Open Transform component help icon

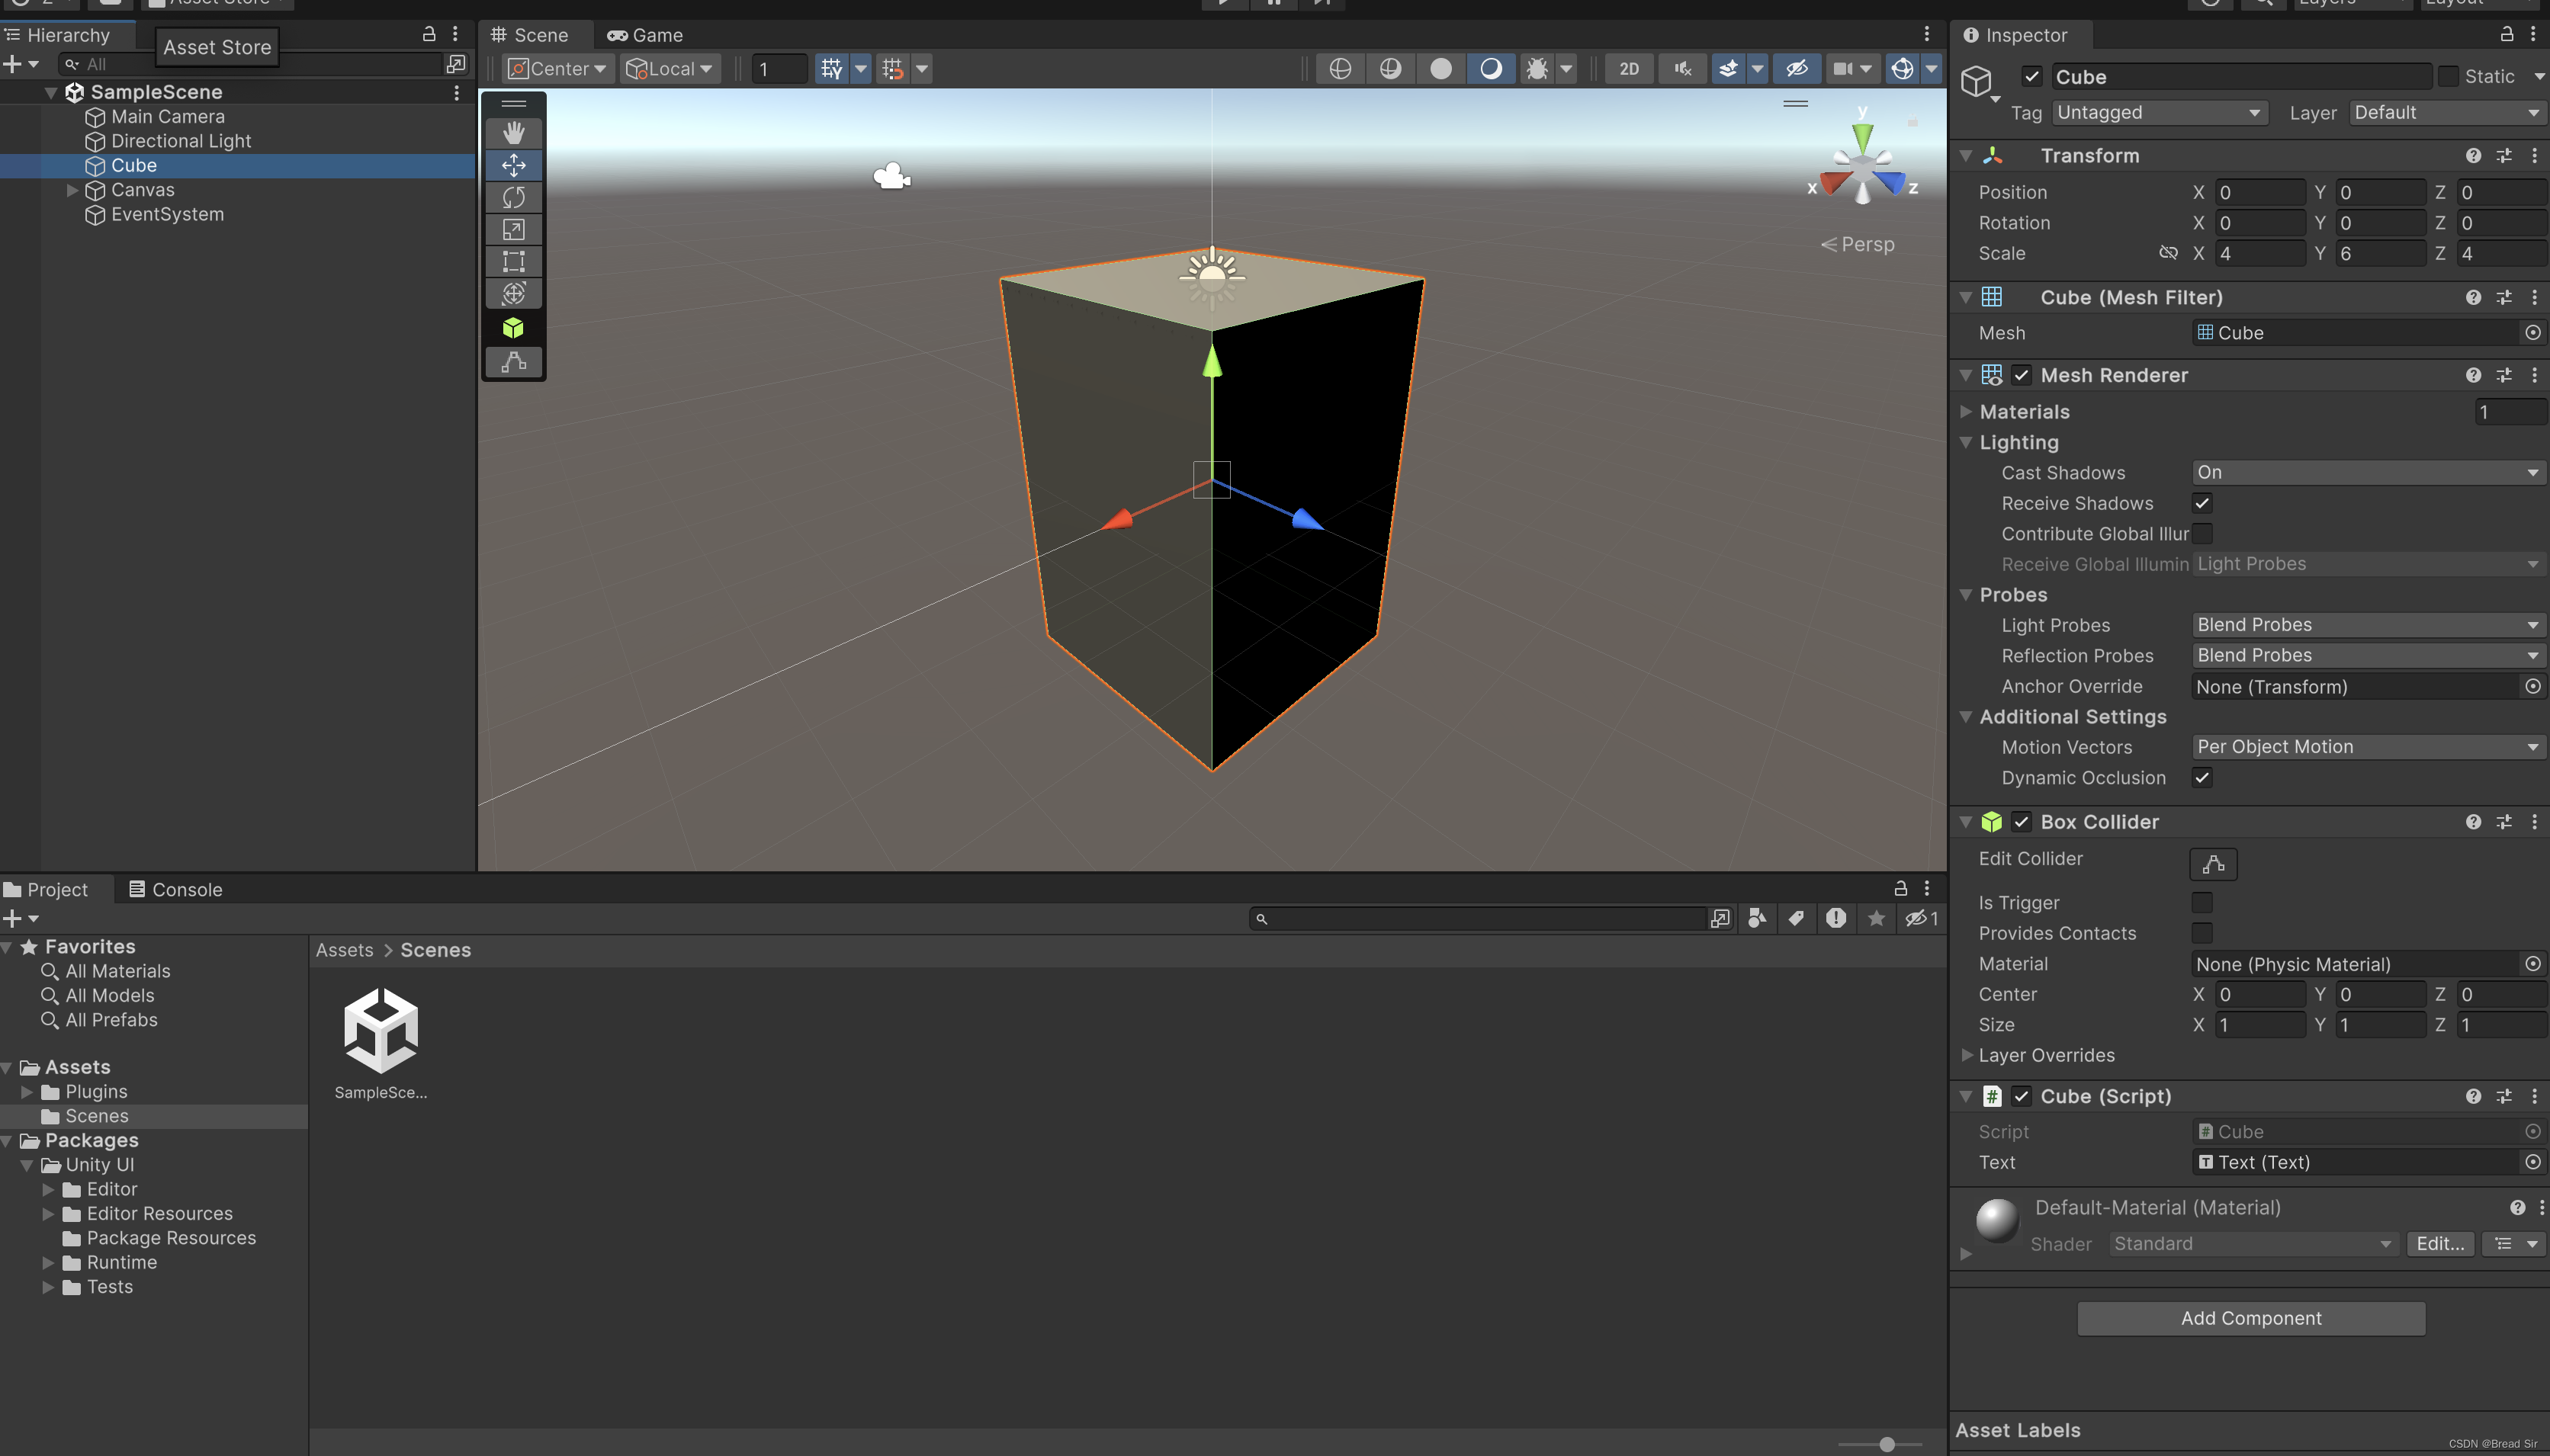click(2473, 155)
